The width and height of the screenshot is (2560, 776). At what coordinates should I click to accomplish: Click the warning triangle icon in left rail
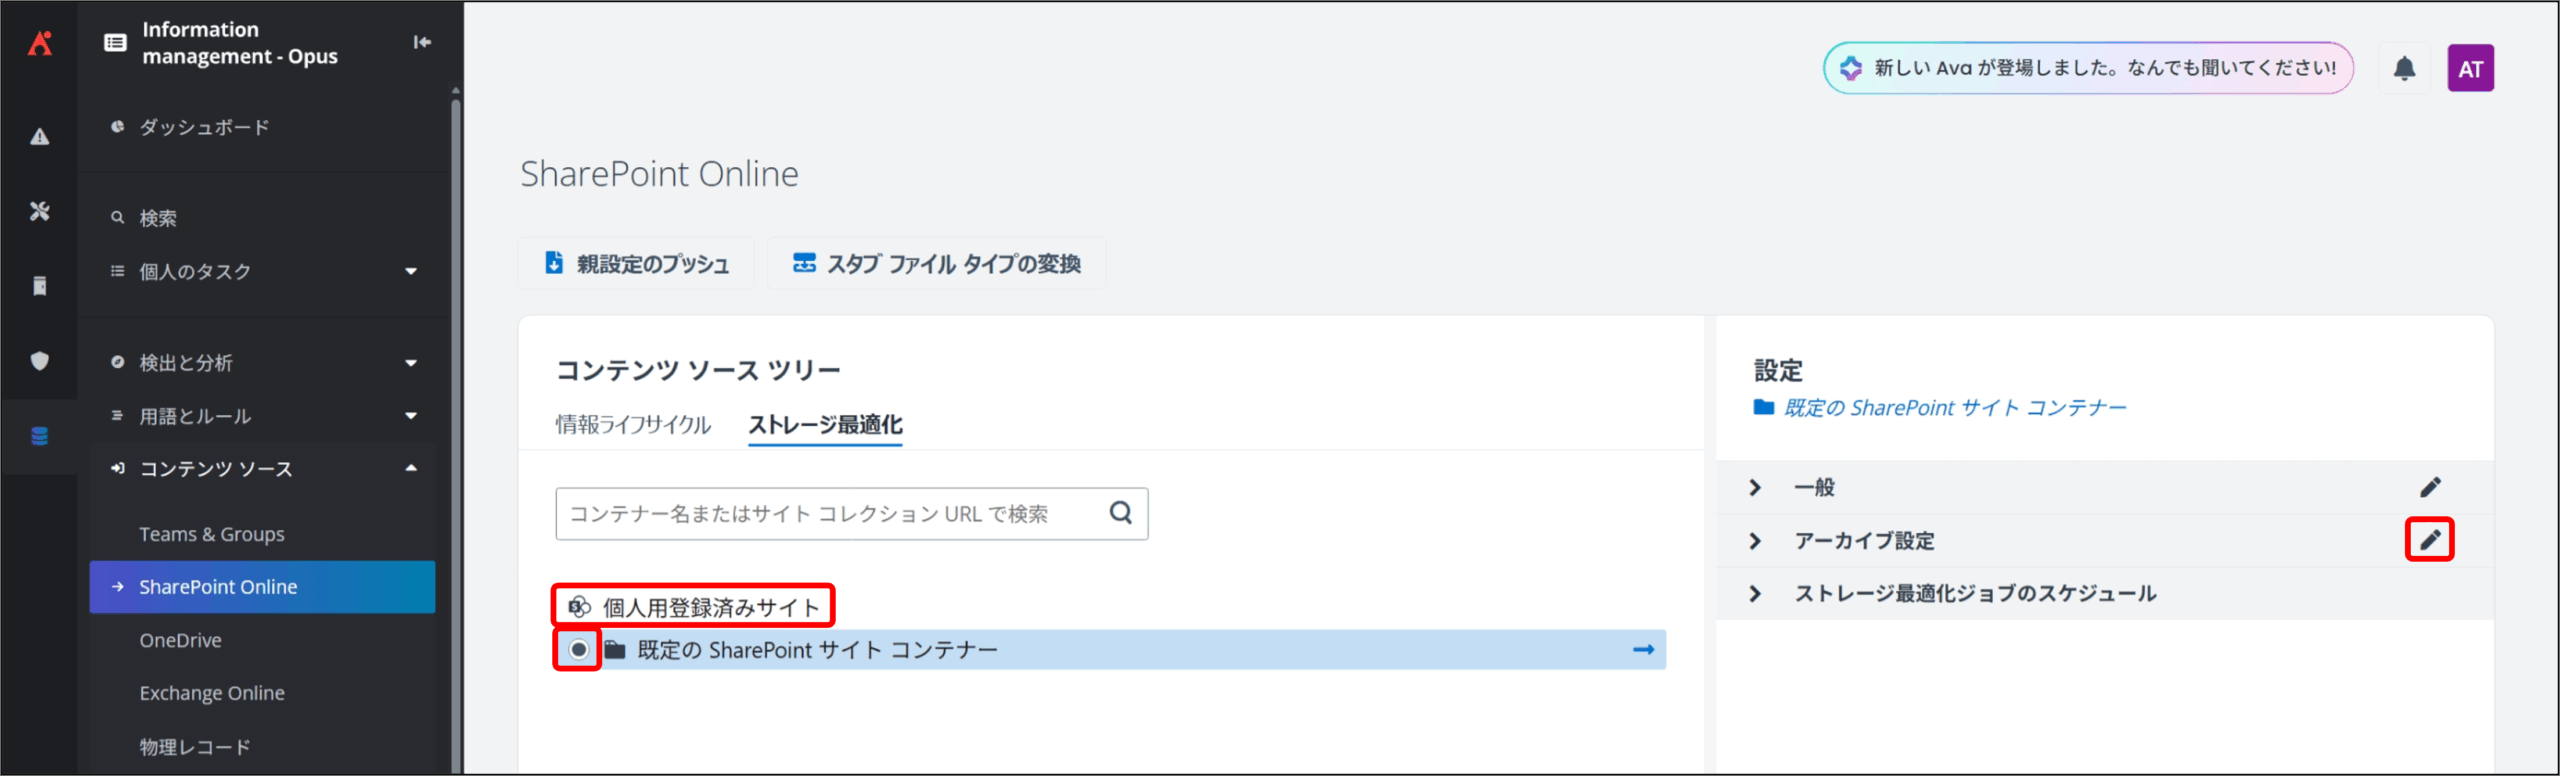pyautogui.click(x=39, y=137)
